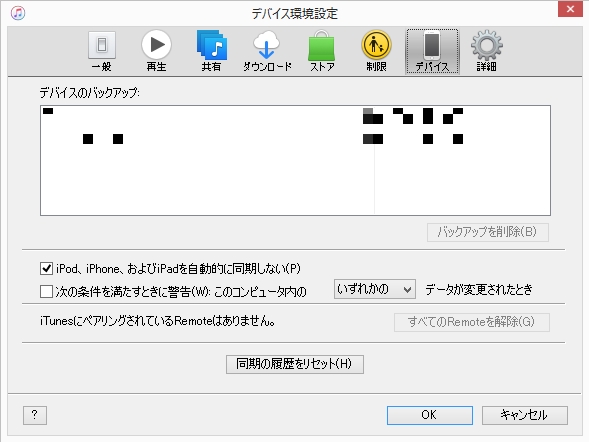Confirm settings with the OK button
This screenshot has width=589, height=442.
430,415
